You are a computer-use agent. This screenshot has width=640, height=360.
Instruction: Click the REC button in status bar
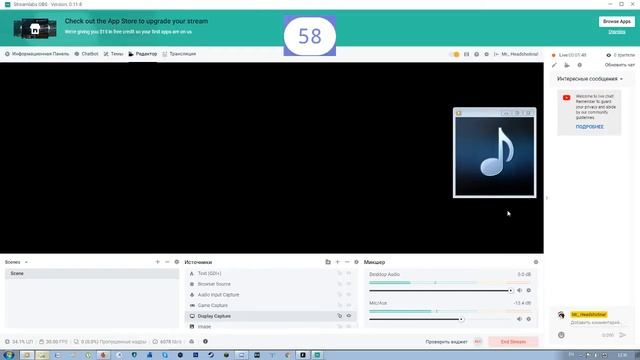(478, 342)
